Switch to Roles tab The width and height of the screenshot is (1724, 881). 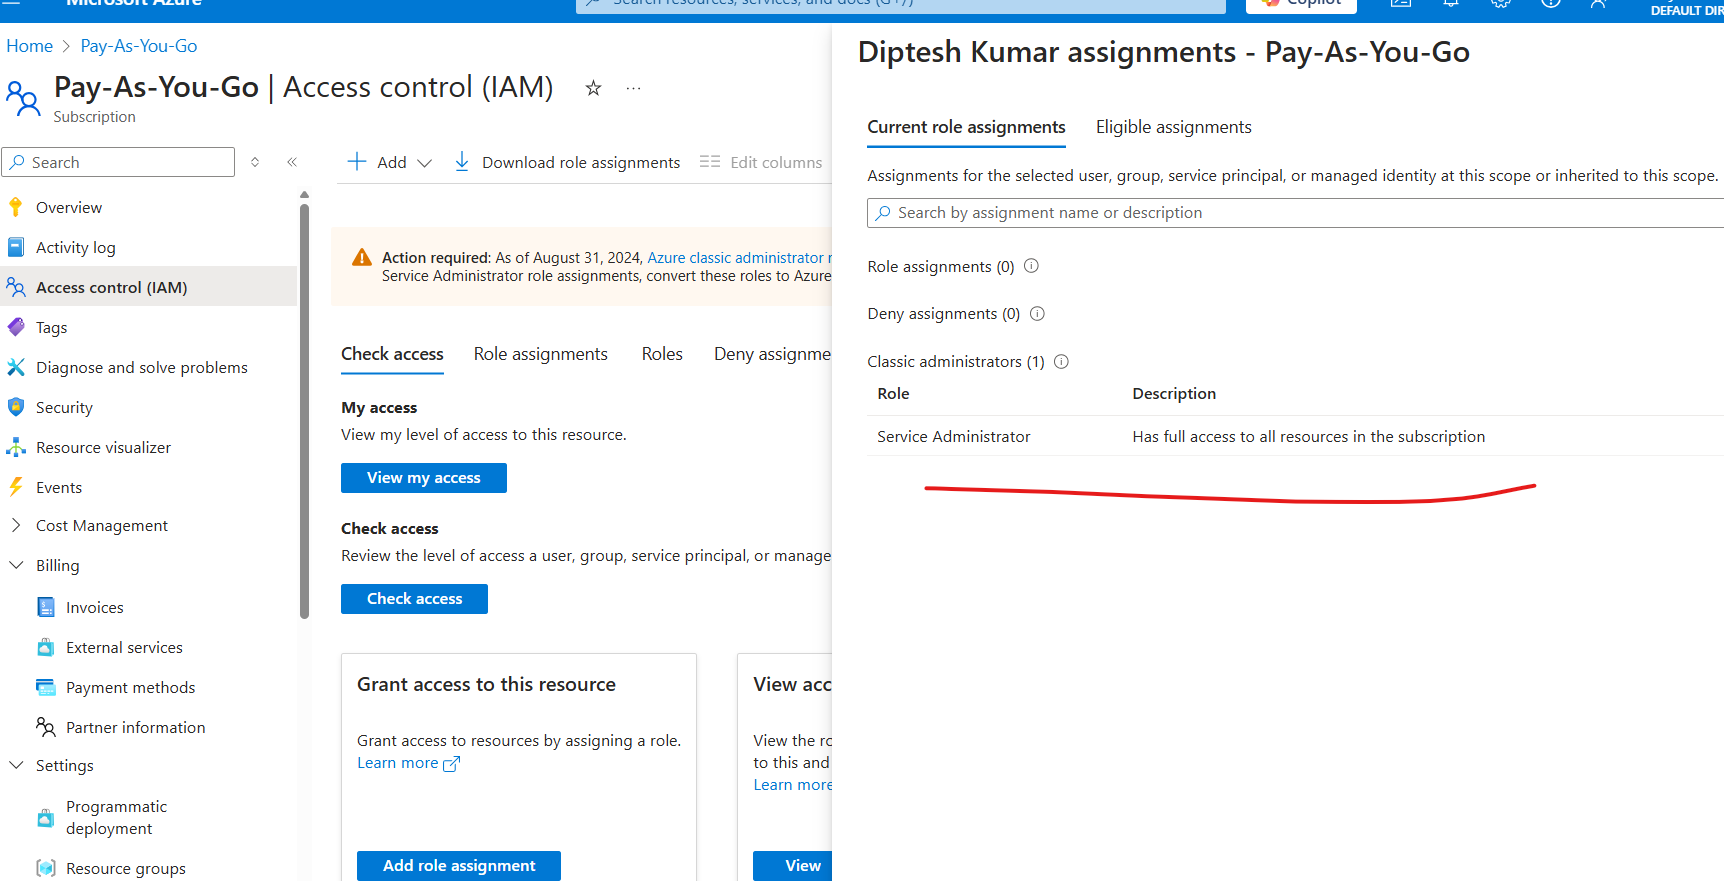pos(662,354)
